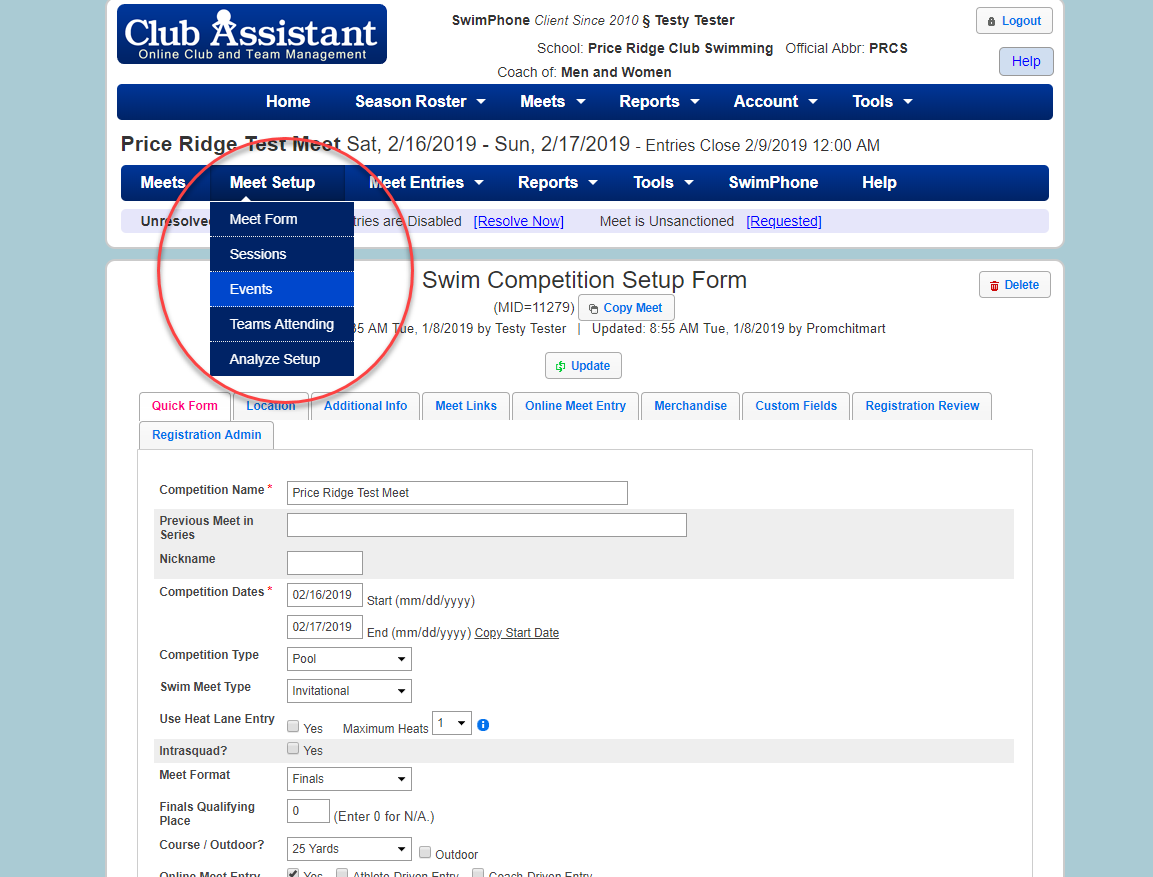Expand the Season Roster menu in main navigation

[x=420, y=101]
